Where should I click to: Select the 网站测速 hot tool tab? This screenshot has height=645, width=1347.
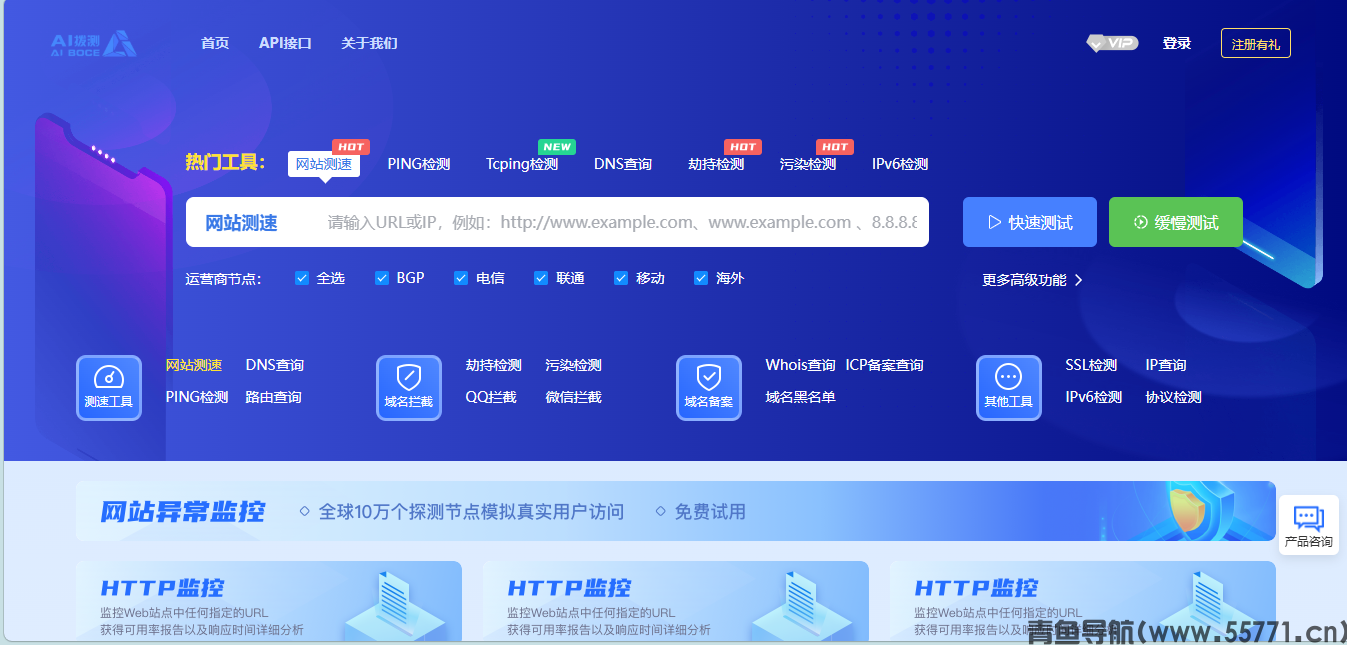coord(324,164)
